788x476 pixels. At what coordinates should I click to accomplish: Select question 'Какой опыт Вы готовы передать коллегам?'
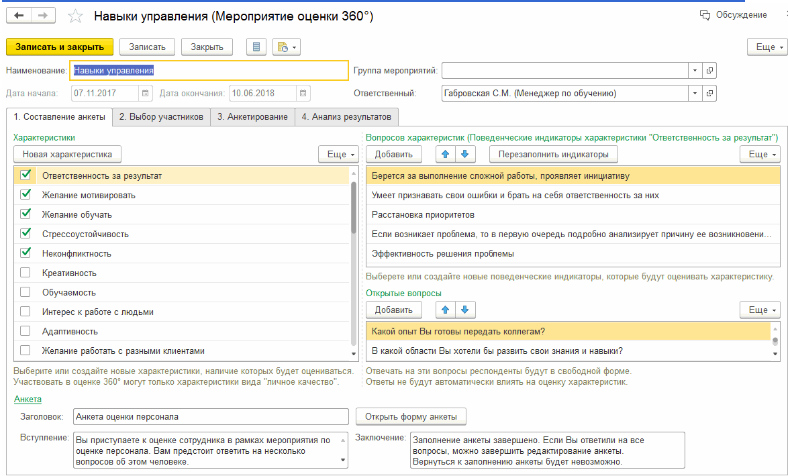[x=569, y=331]
